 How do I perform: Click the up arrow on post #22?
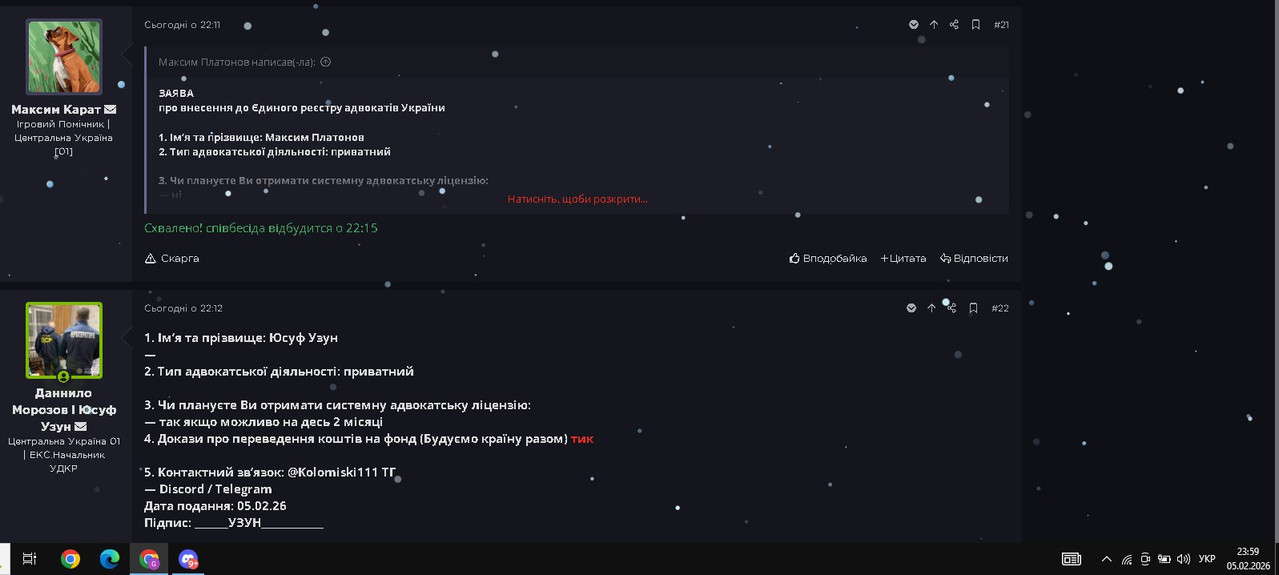tap(931, 308)
